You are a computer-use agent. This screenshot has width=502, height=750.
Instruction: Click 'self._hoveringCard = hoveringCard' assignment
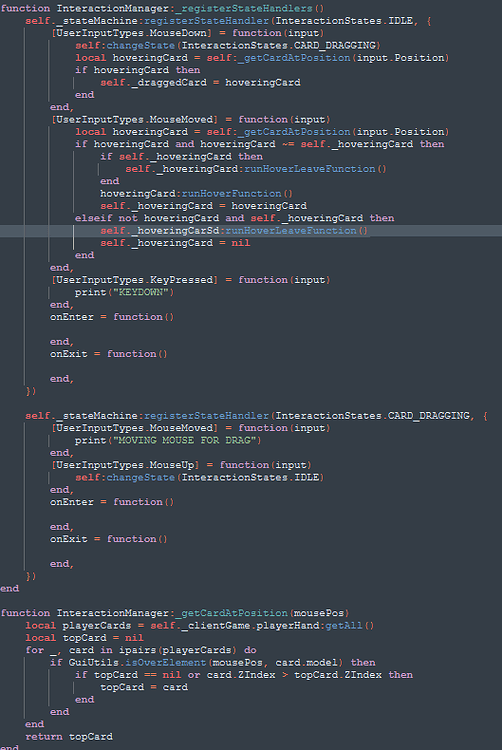click(204, 206)
